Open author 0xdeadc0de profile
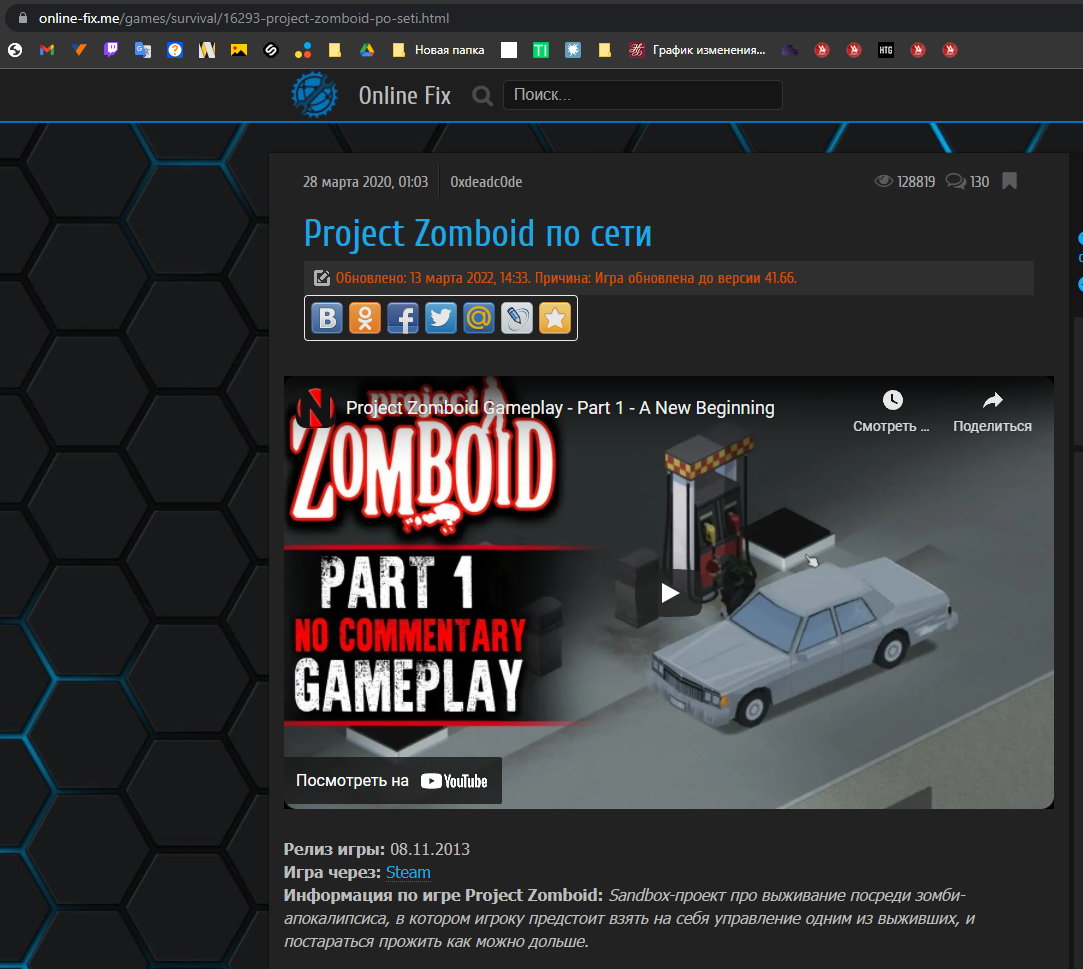The height and width of the screenshot is (969, 1083). 486,182
